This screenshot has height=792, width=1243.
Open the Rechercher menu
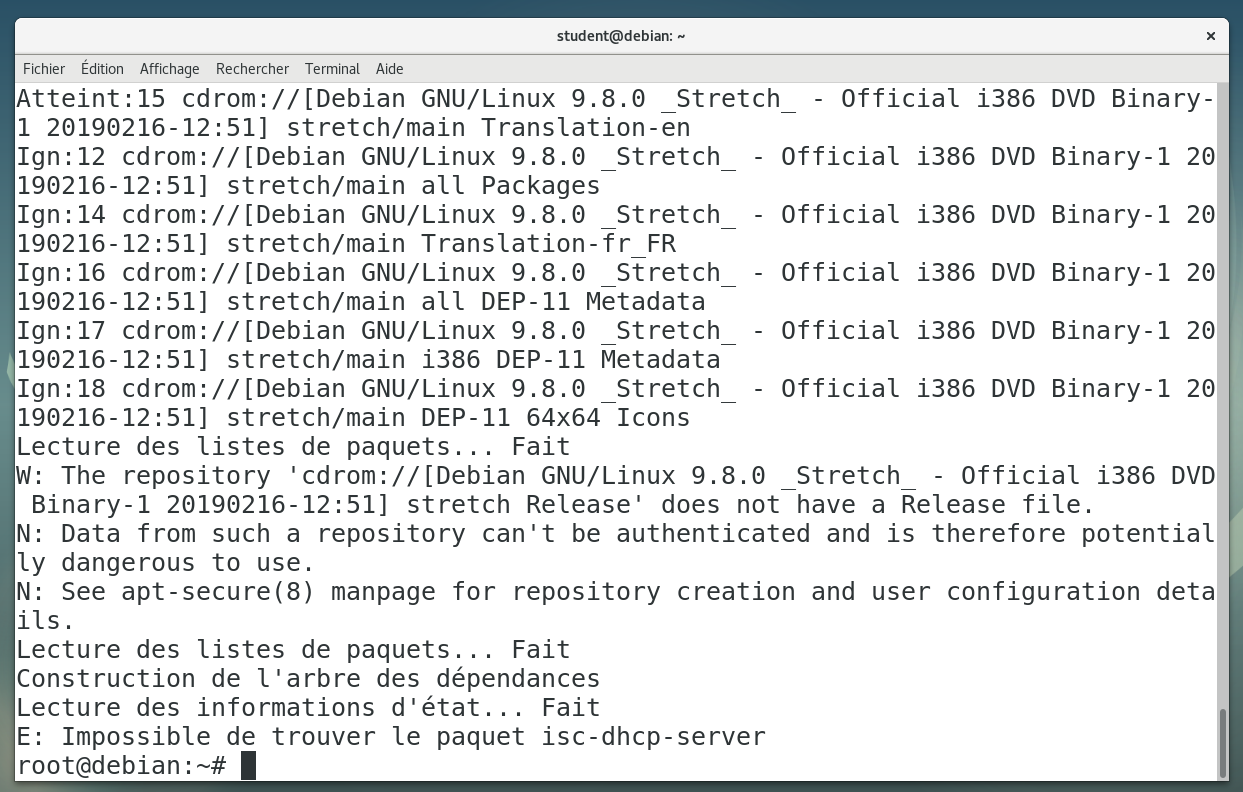point(252,69)
